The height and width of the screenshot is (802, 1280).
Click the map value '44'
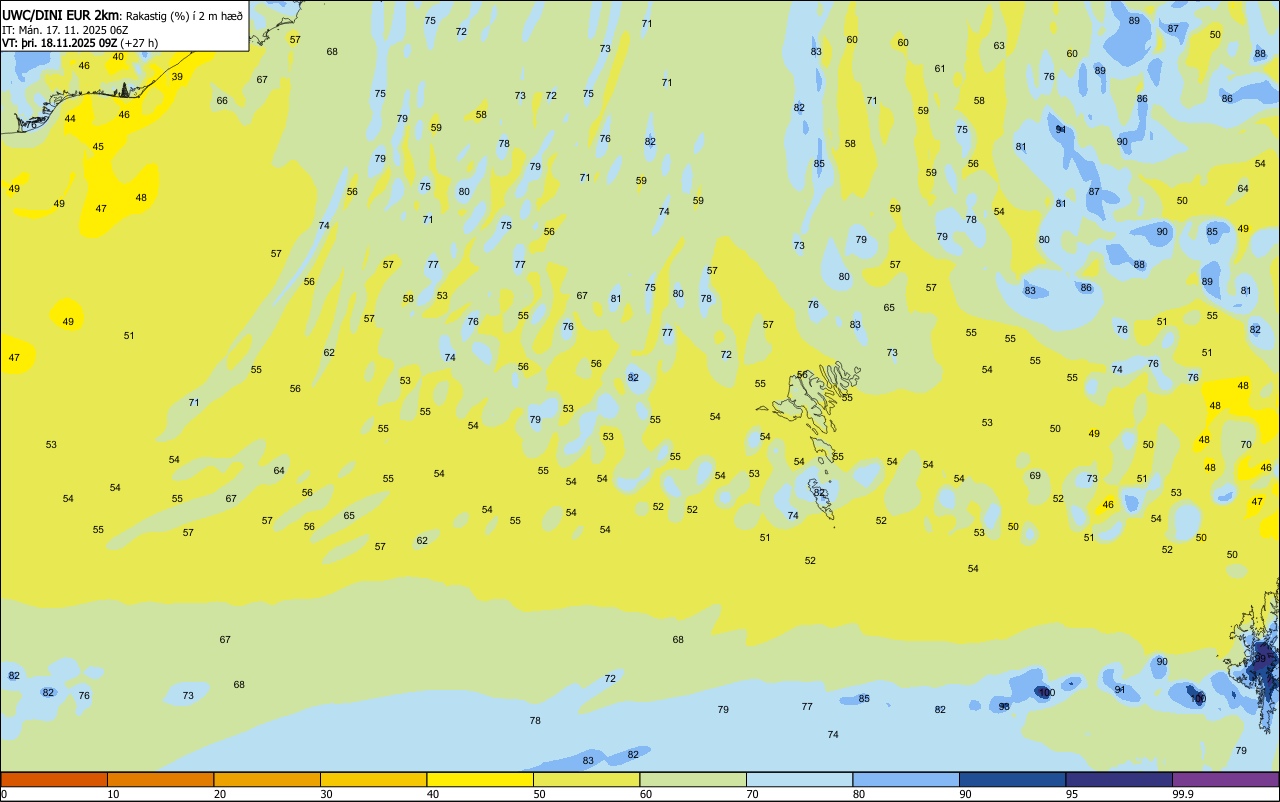pos(70,119)
